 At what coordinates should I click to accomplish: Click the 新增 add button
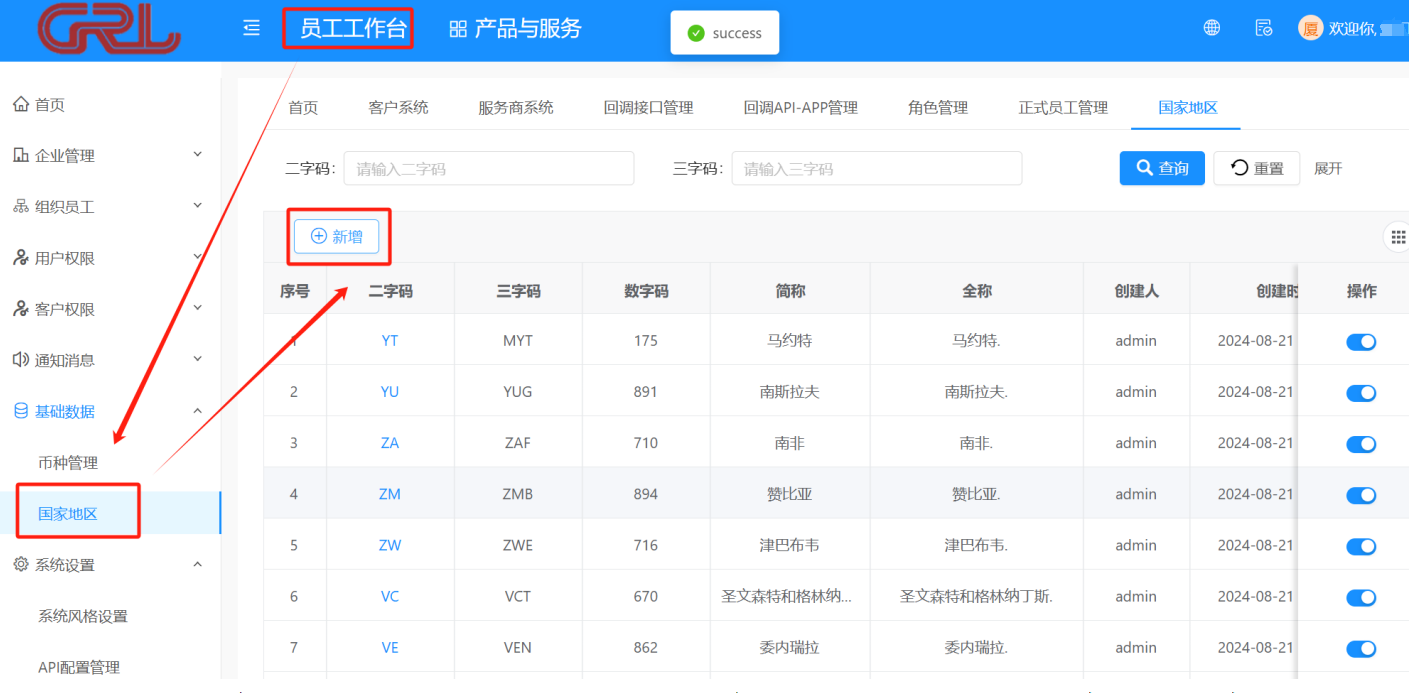pyautogui.click(x=336, y=237)
